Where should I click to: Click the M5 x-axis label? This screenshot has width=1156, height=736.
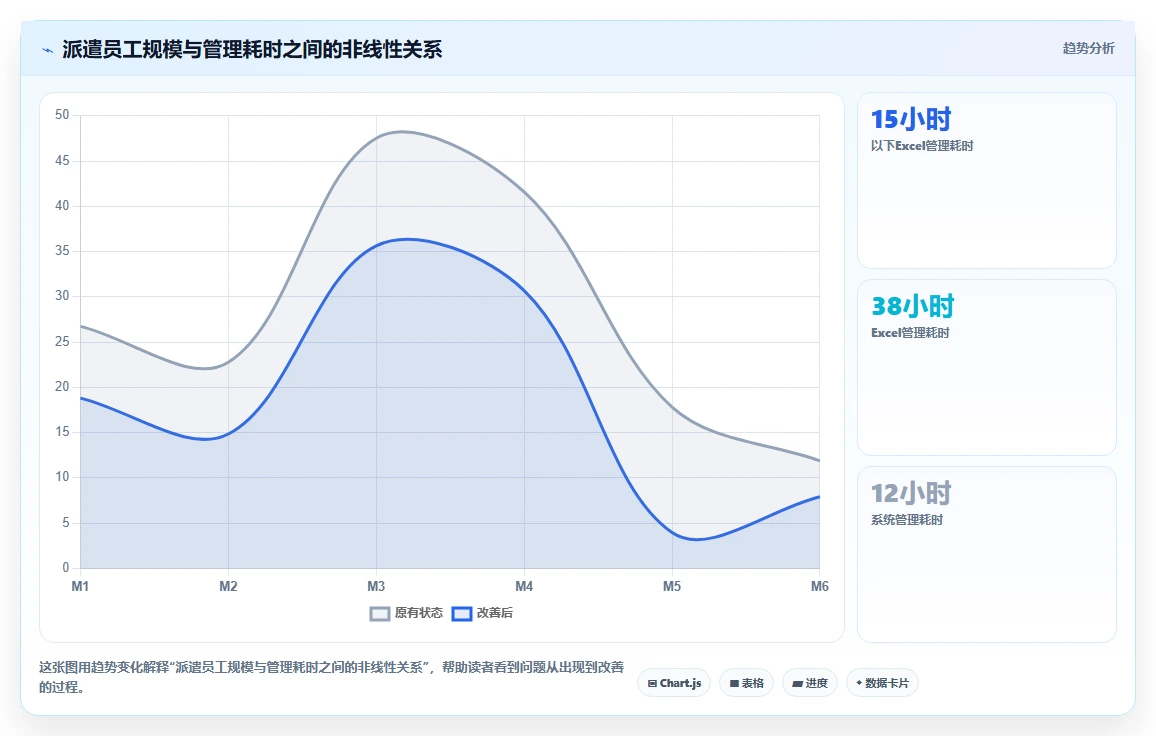tap(672, 586)
